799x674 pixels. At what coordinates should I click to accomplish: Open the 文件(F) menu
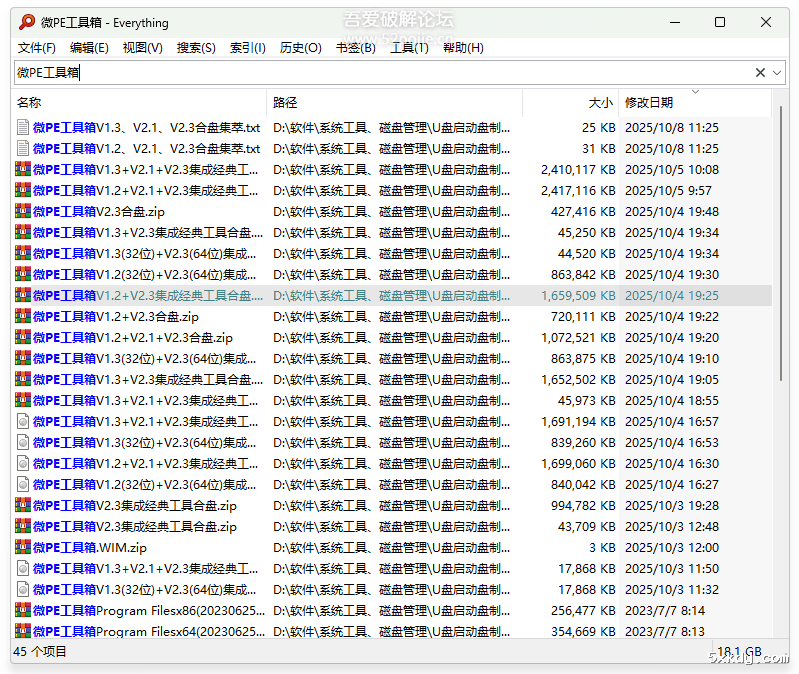point(36,48)
